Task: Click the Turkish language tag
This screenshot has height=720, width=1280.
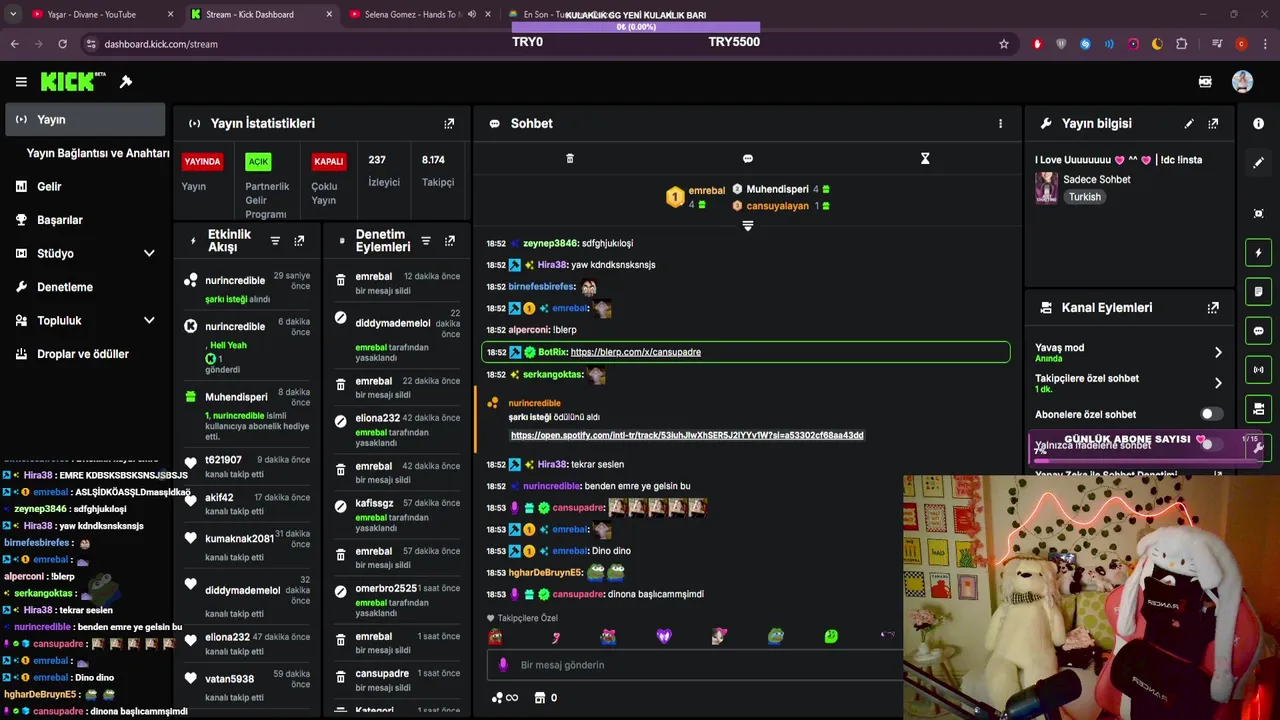Action: click(x=1084, y=197)
